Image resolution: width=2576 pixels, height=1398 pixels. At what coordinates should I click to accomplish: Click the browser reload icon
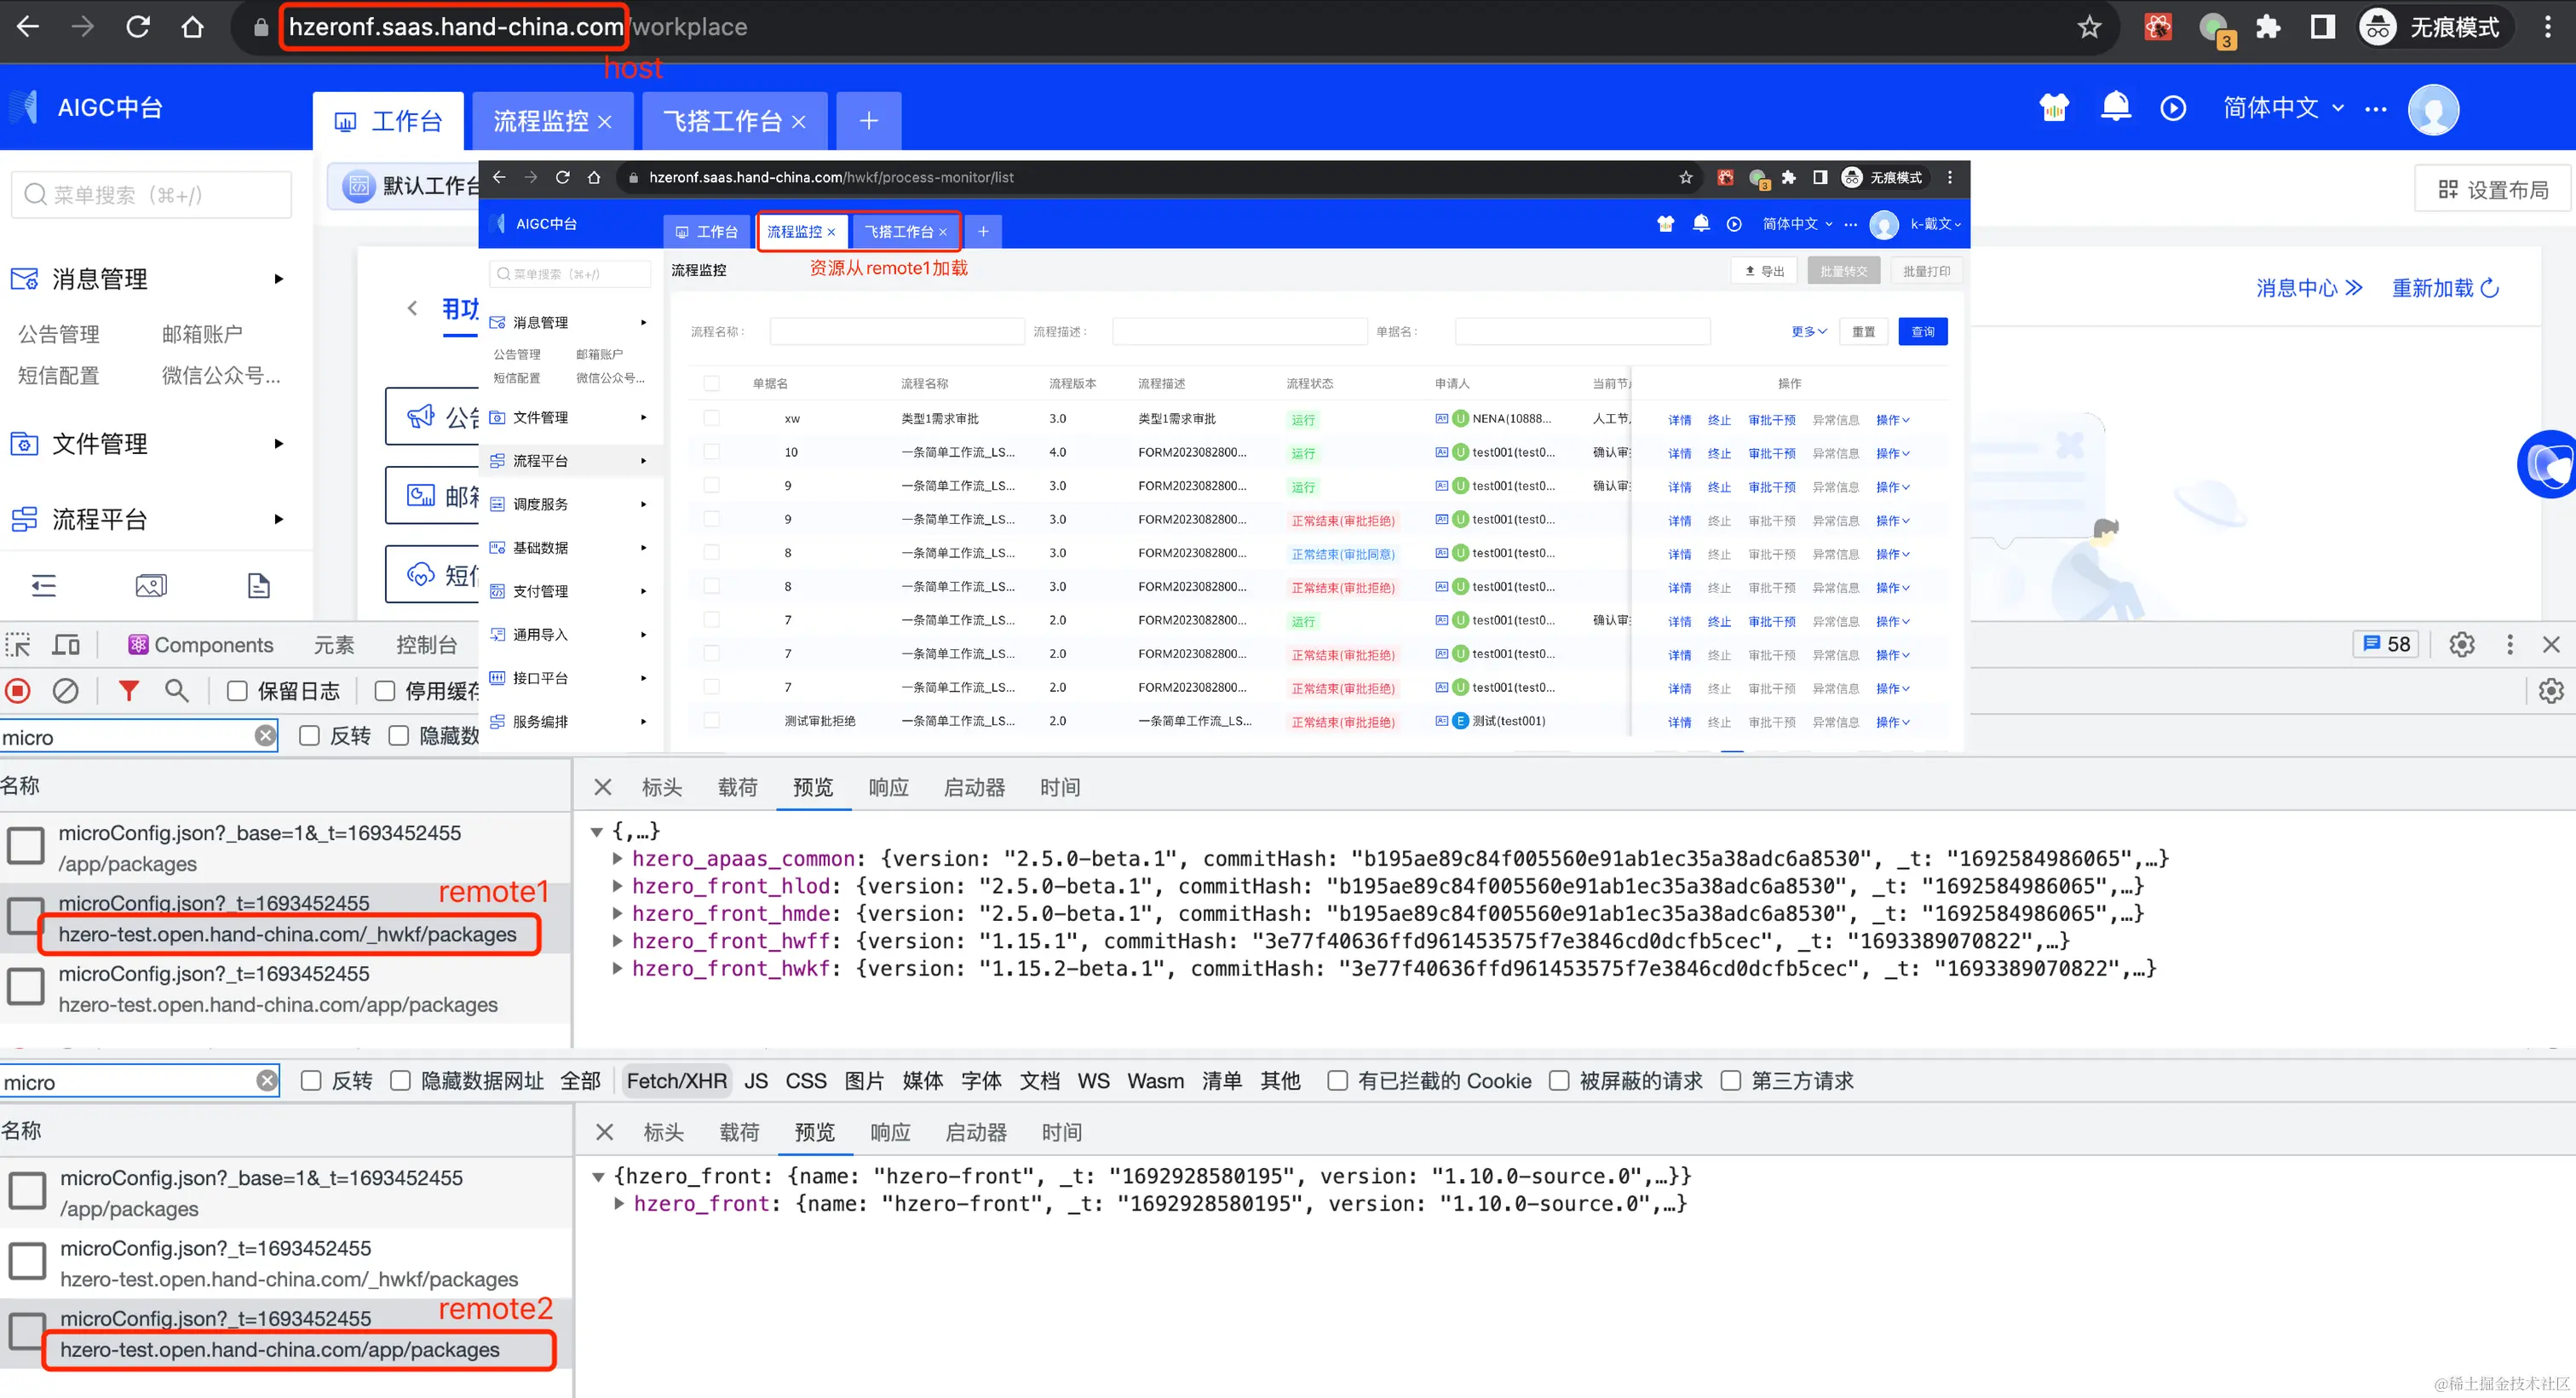[138, 27]
